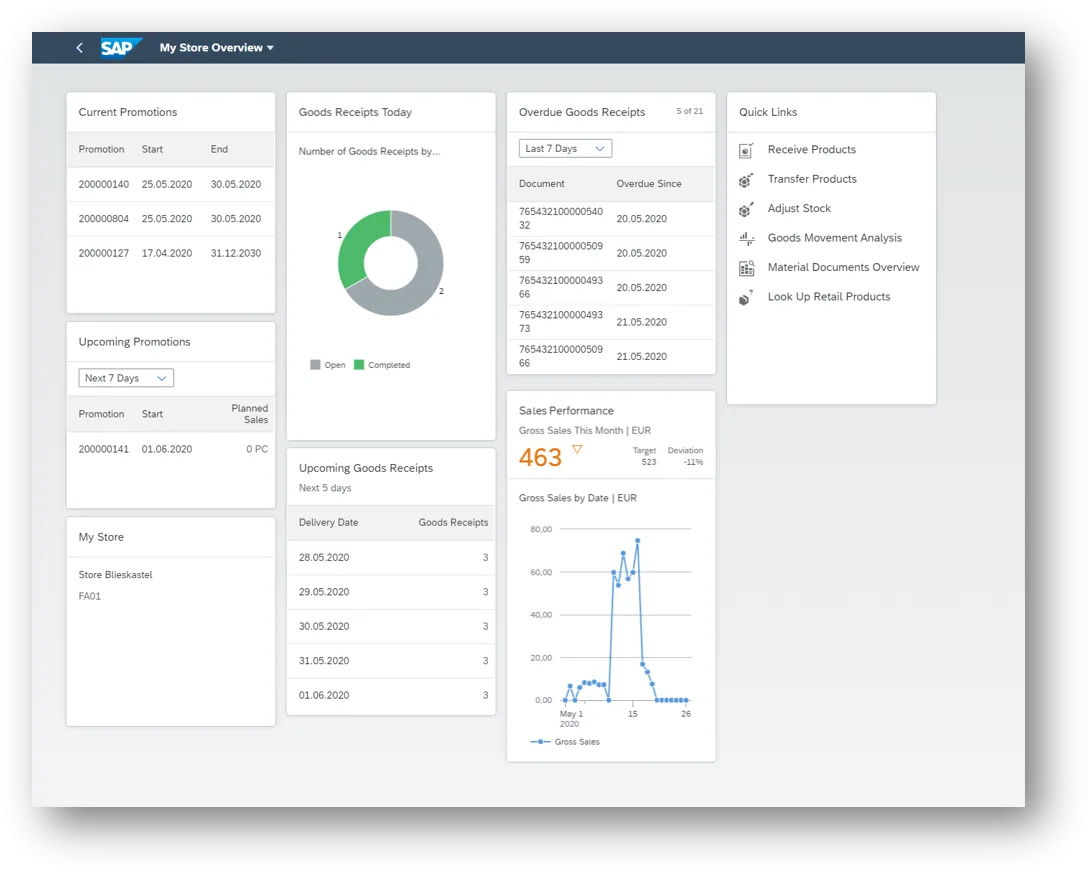Image resolution: width=1090 pixels, height=872 pixels.
Task: Click the Adjust Stock icon
Action: point(746,209)
